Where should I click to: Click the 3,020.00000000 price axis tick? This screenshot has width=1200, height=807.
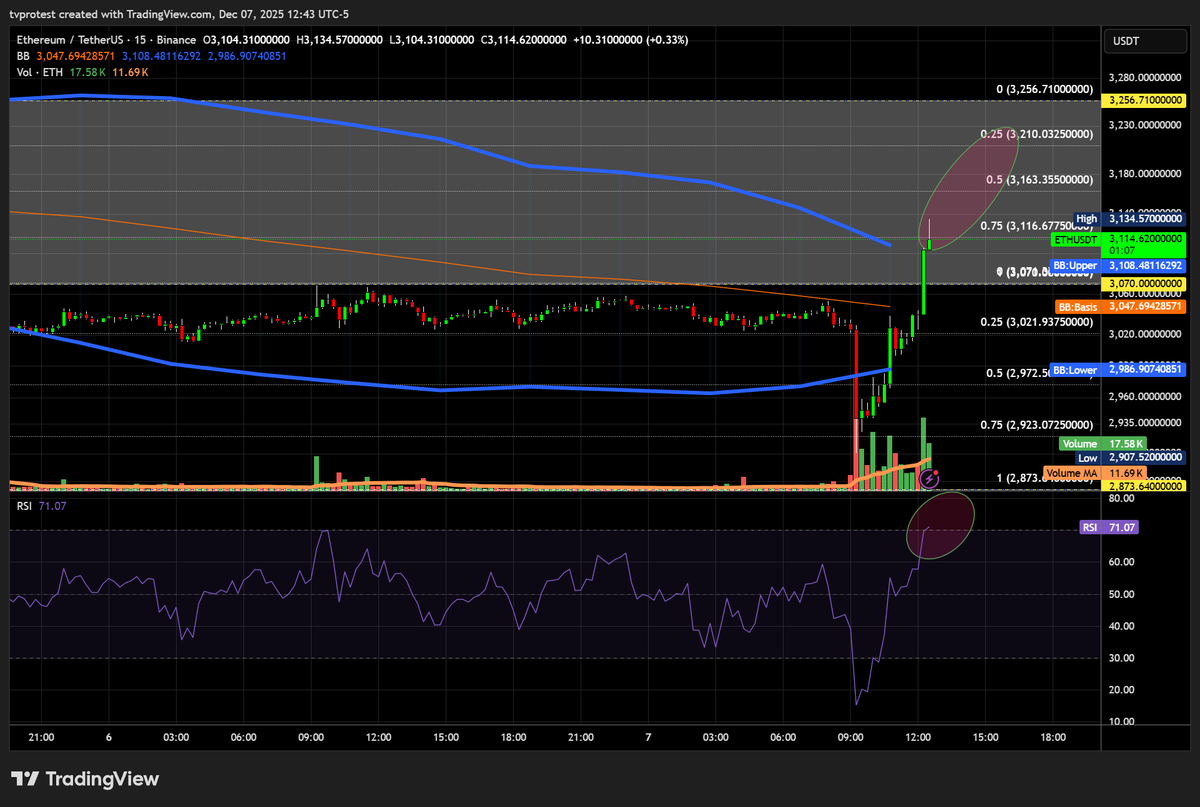1145,333
